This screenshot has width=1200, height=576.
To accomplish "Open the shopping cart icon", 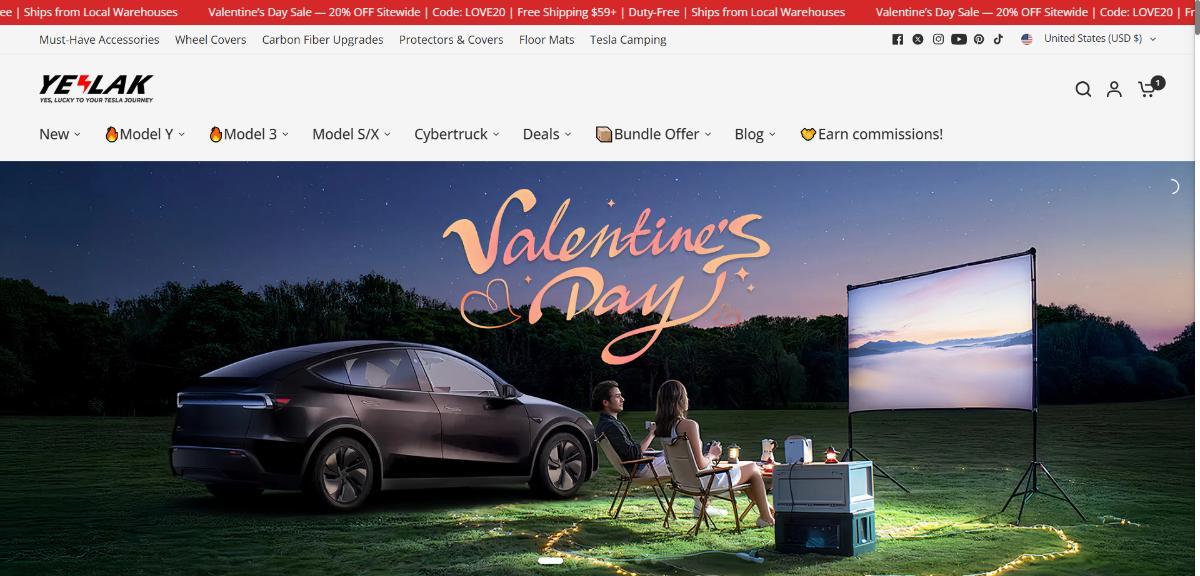I will click(x=1147, y=89).
